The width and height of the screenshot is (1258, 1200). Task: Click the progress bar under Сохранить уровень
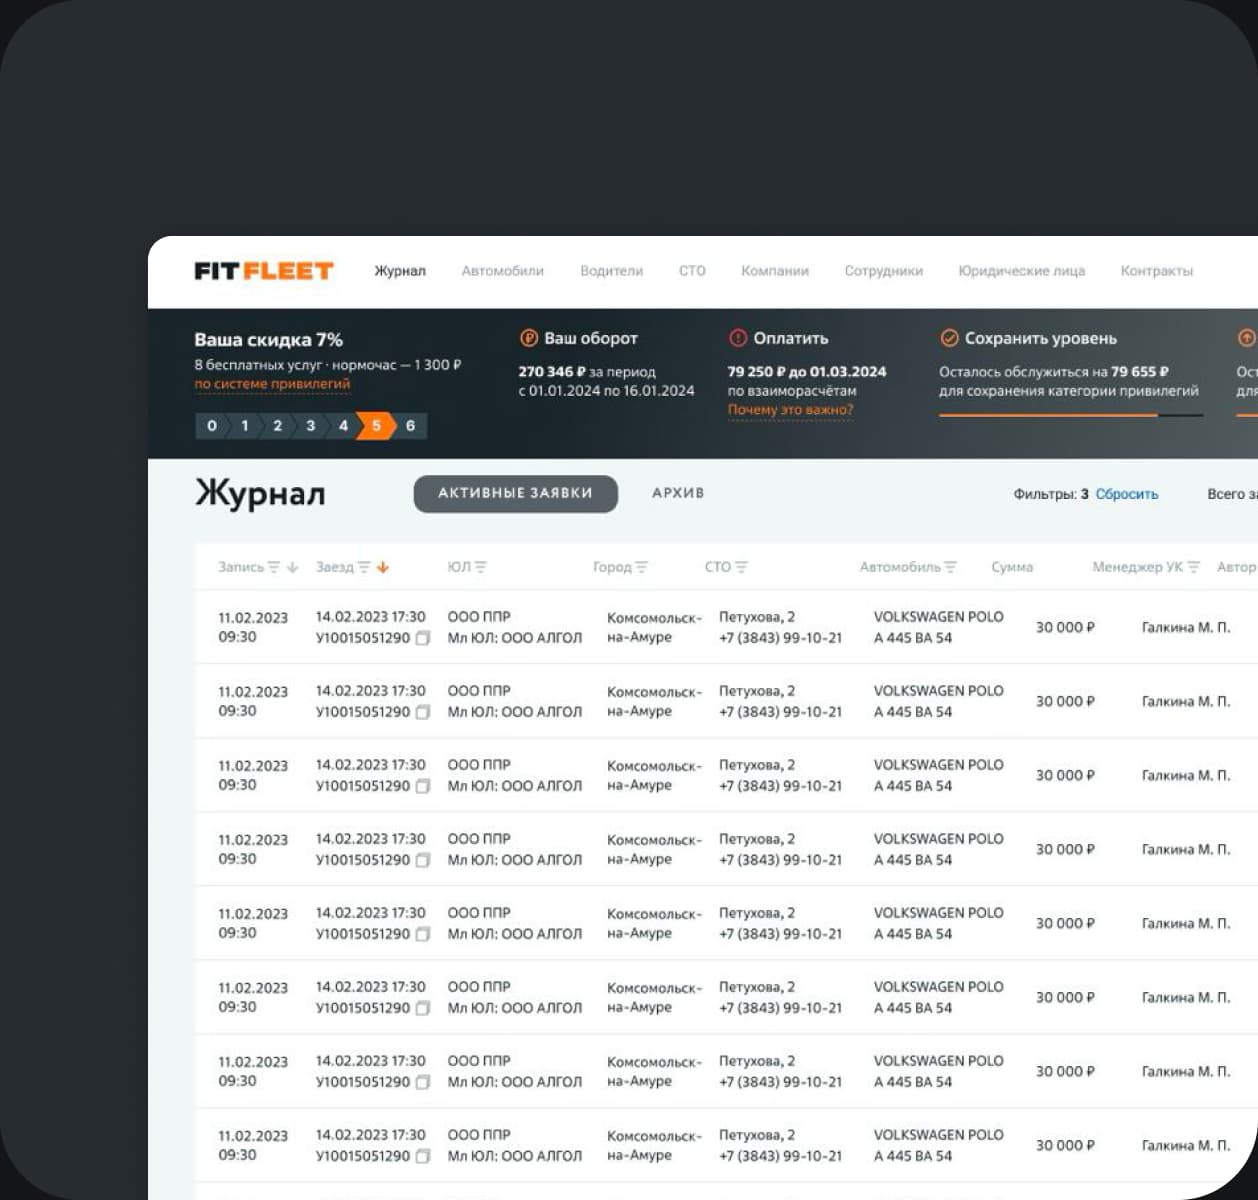coord(1071,415)
